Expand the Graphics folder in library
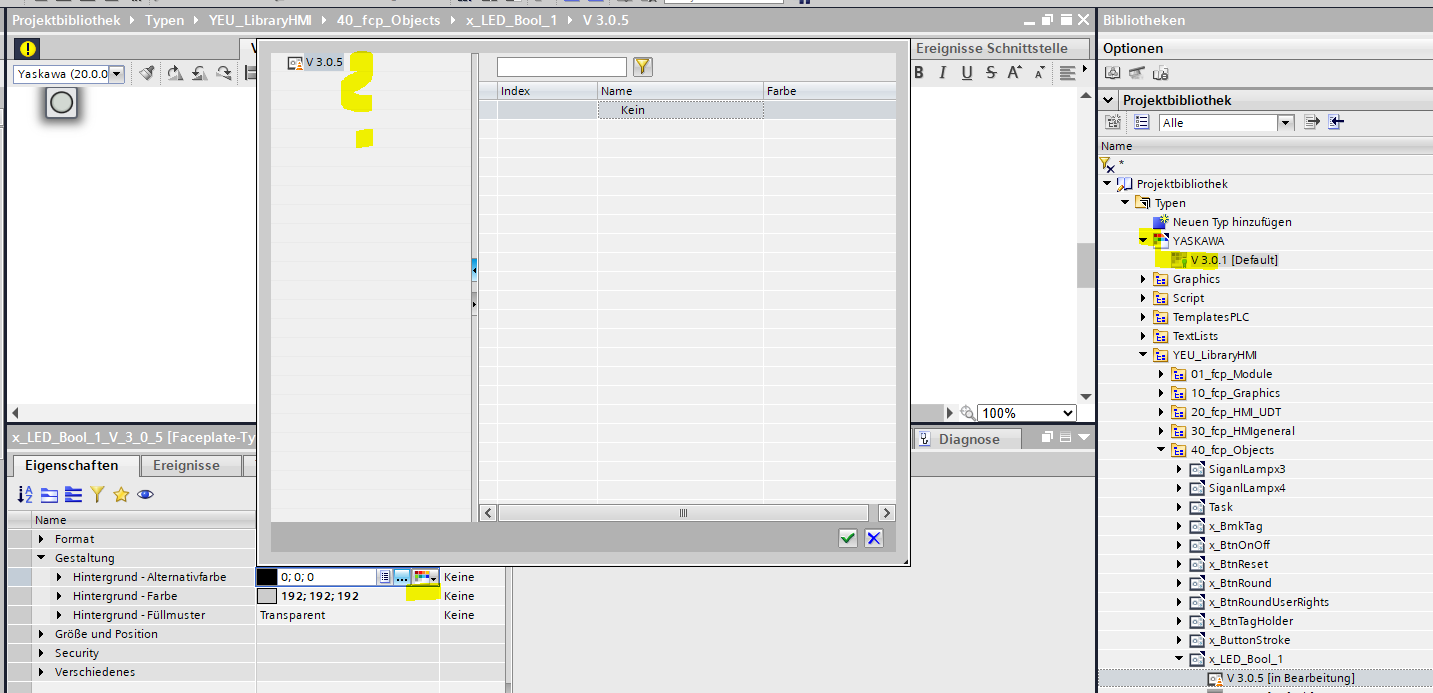1433x693 pixels. tap(1143, 279)
